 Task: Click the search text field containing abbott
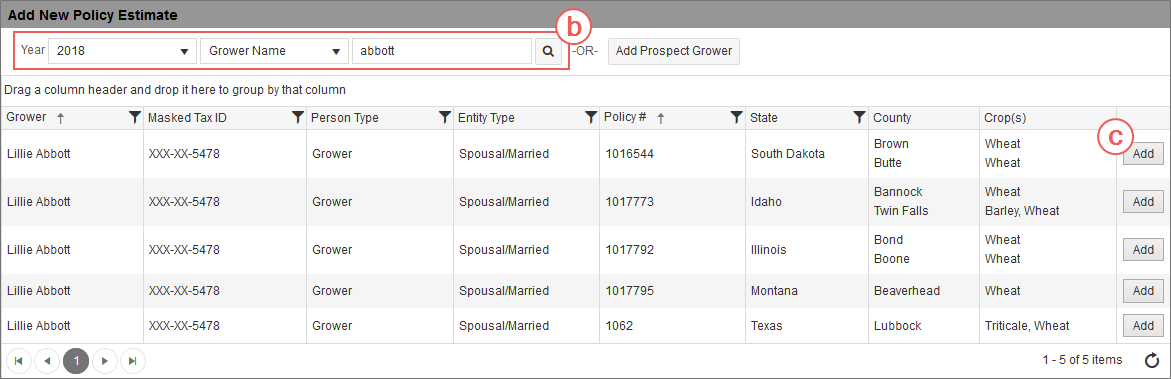pyautogui.click(x=441, y=52)
